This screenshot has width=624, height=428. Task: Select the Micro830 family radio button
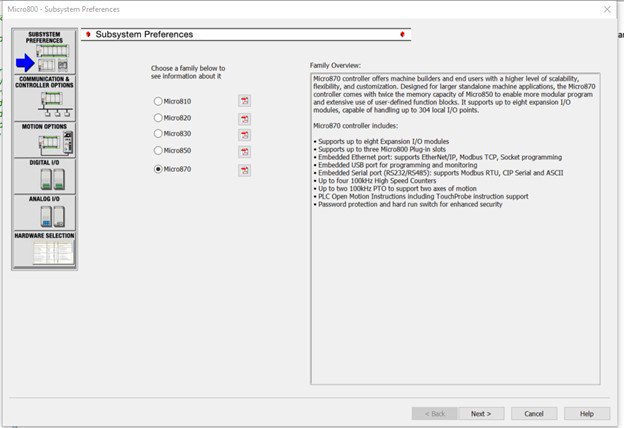pos(158,133)
